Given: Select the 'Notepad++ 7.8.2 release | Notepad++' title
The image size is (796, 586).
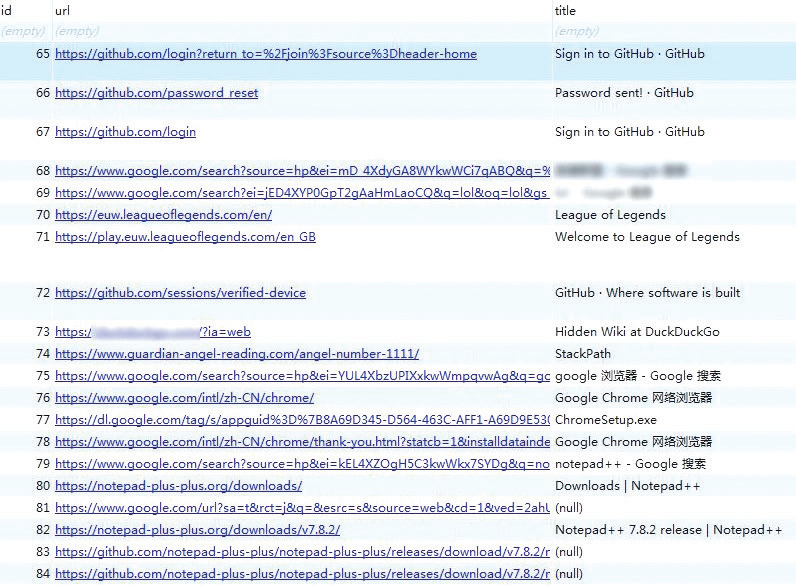Looking at the screenshot, I should click(x=669, y=530).
